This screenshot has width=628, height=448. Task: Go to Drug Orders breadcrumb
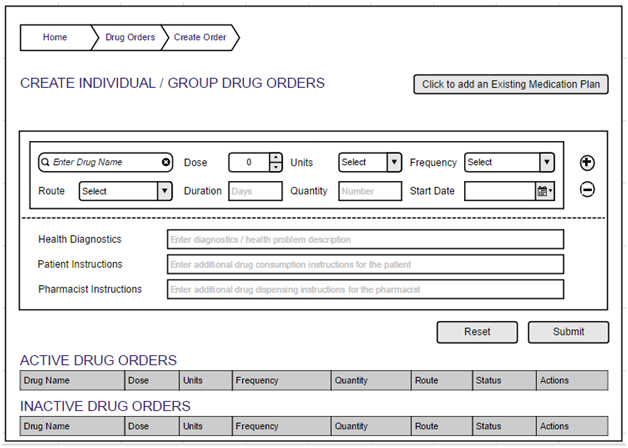pyautogui.click(x=130, y=37)
